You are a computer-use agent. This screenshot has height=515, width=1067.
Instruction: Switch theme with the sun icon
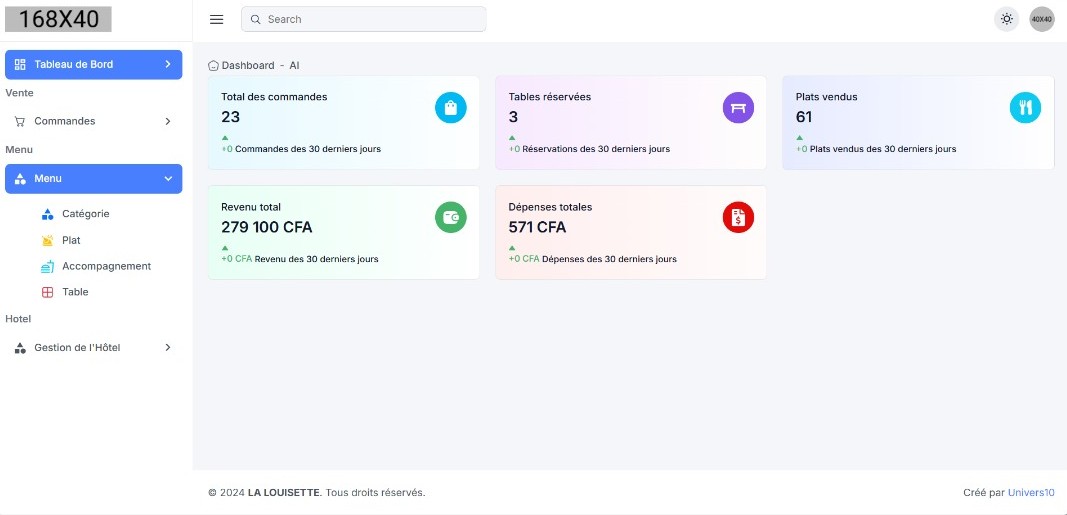click(1006, 19)
